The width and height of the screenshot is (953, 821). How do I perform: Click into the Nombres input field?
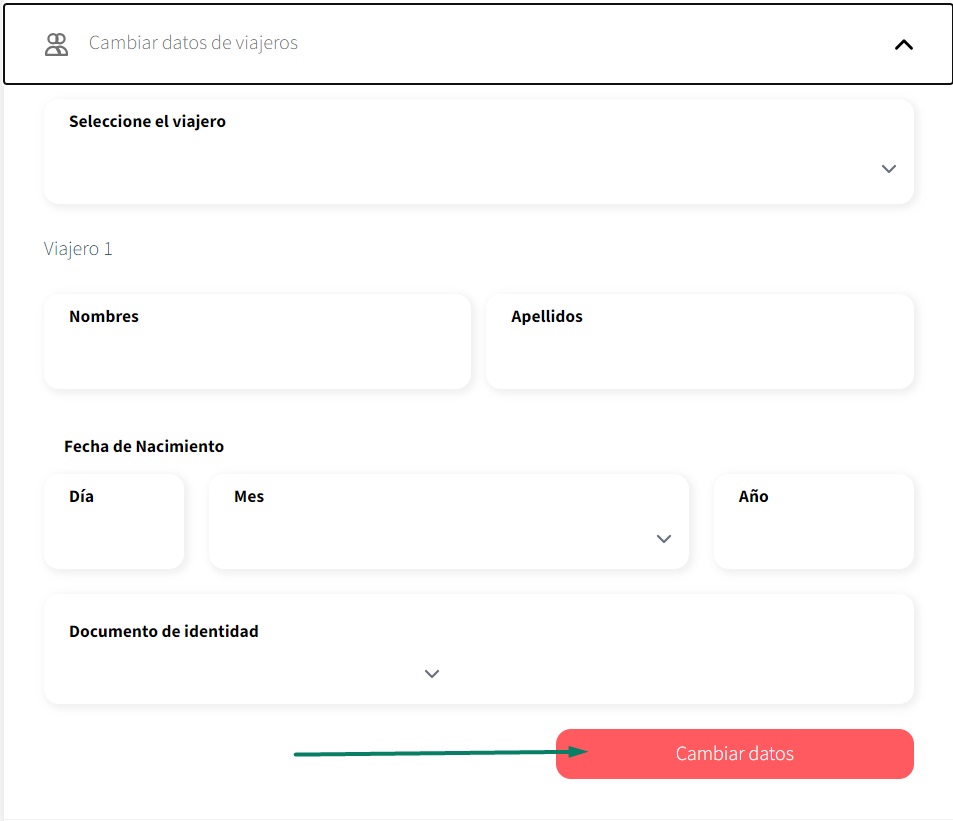257,342
